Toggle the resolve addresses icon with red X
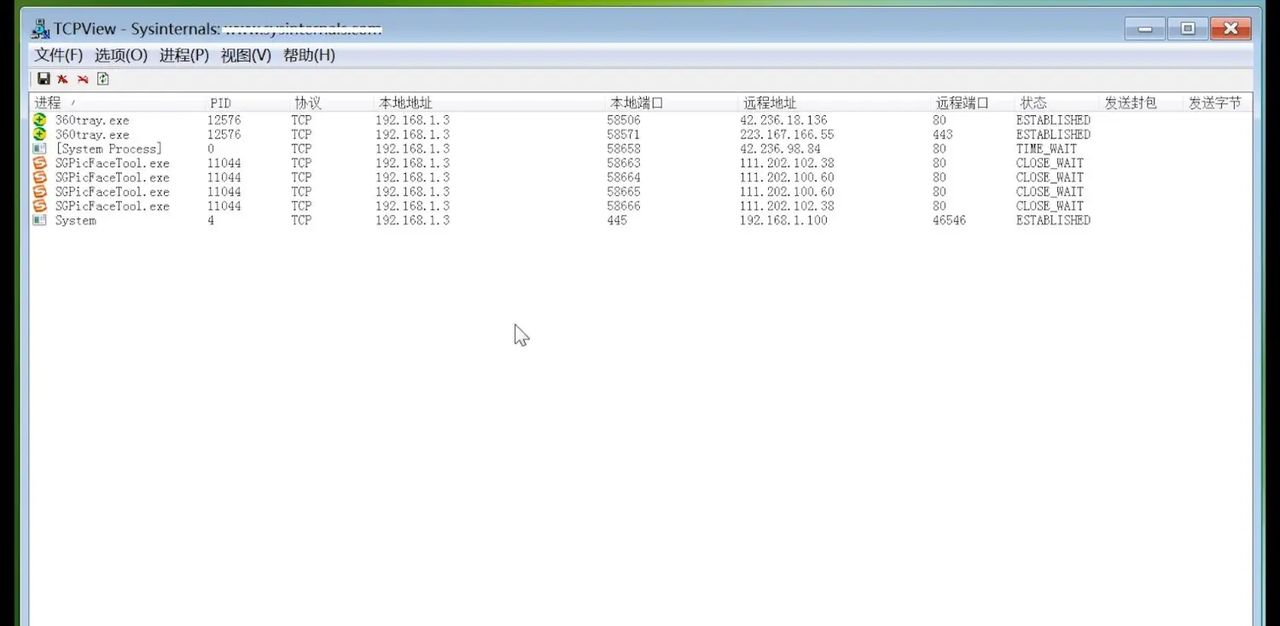The width and height of the screenshot is (1280, 626). (63, 79)
